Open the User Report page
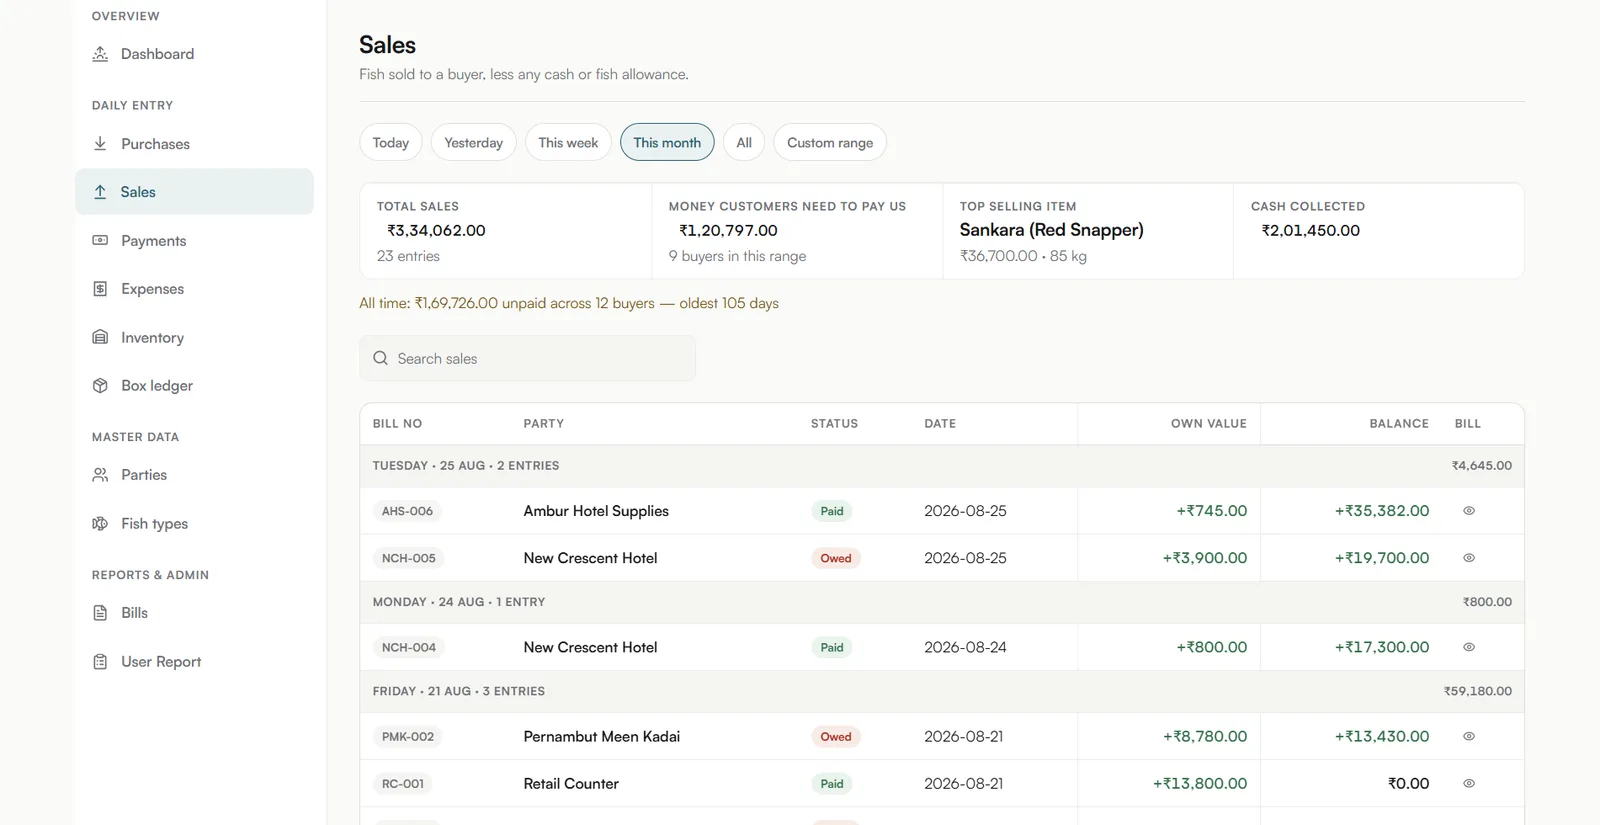 [194, 662]
